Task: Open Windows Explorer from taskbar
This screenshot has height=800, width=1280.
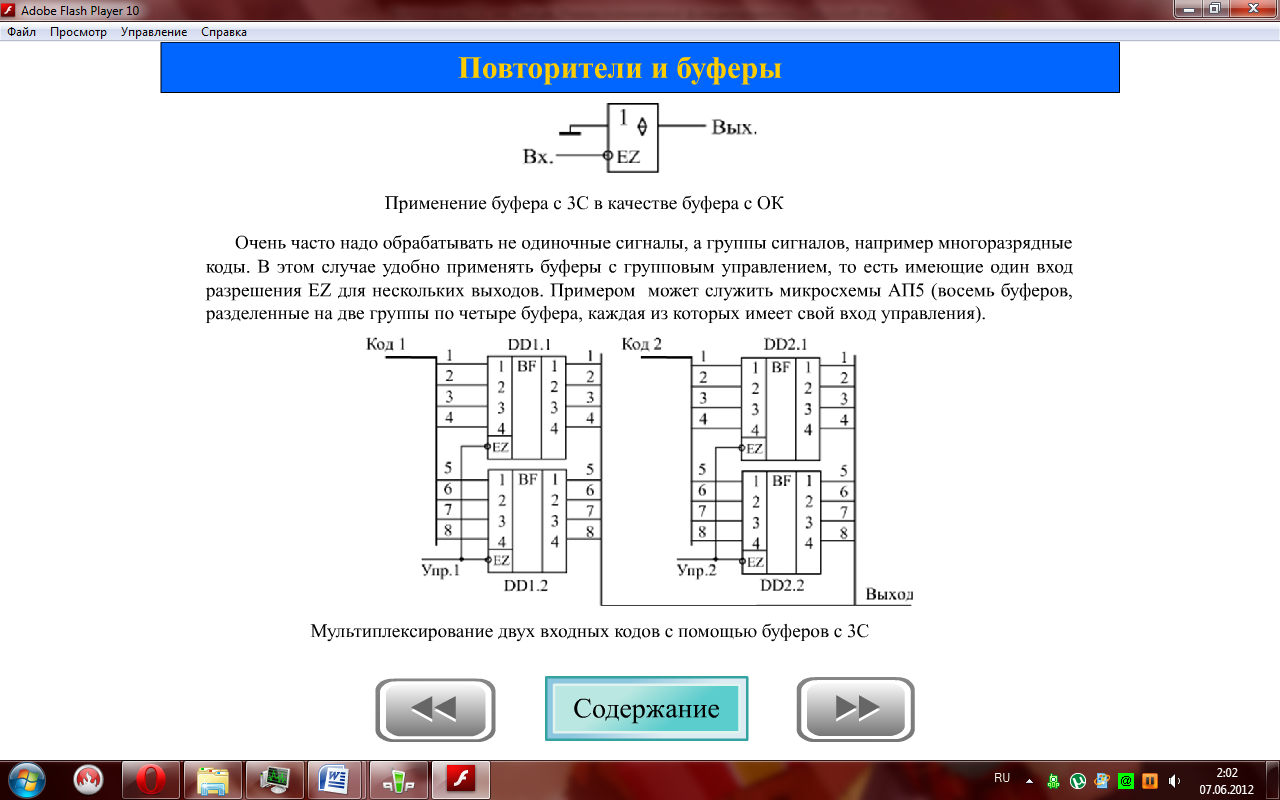Action: [213, 779]
